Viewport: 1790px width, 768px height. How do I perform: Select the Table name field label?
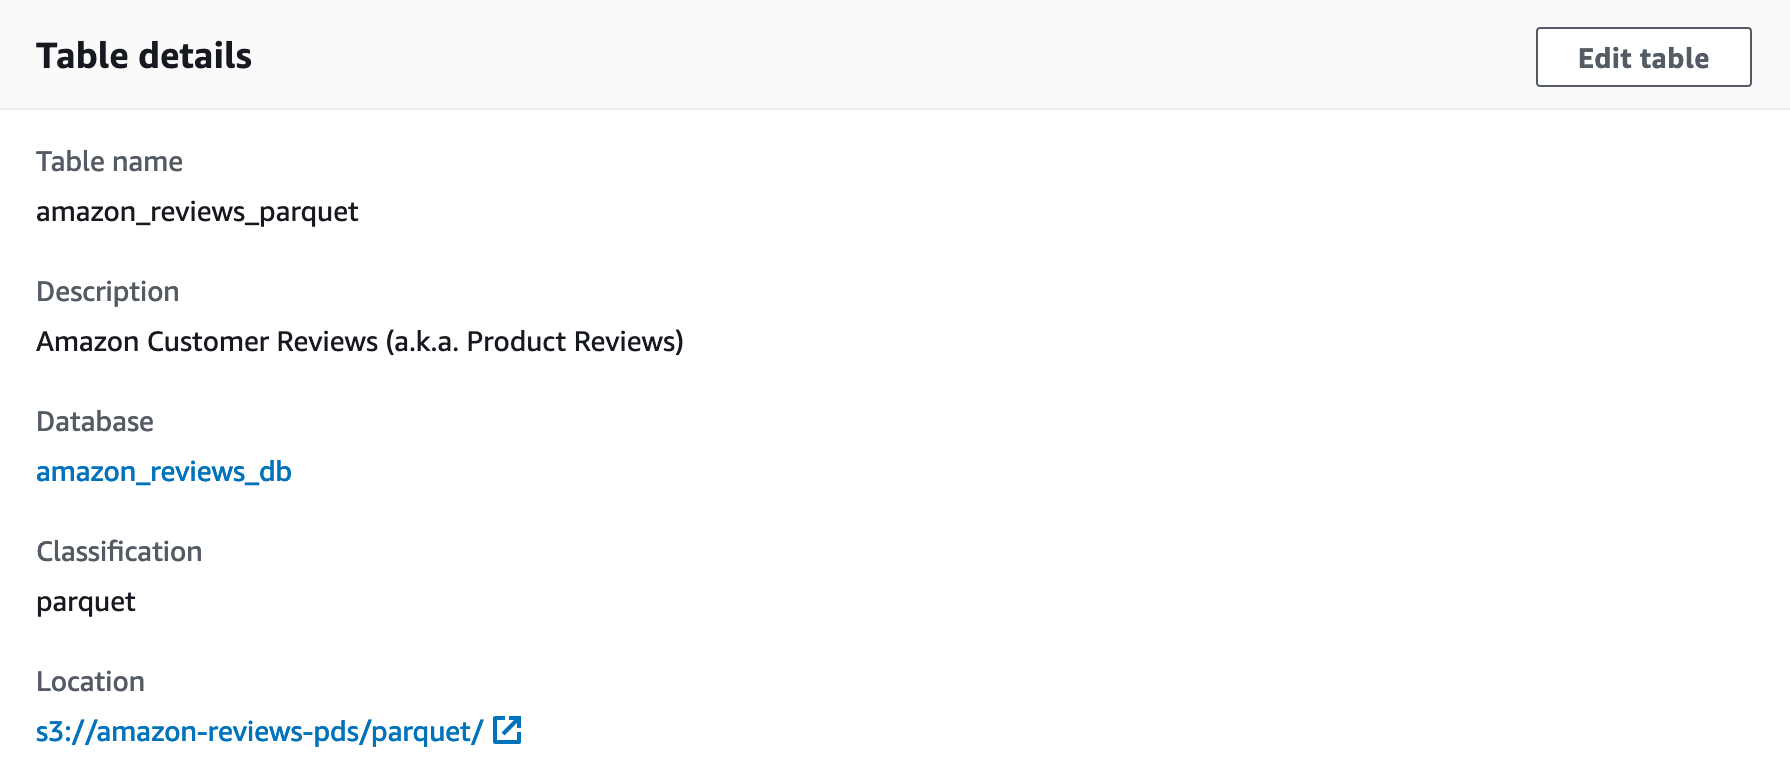(x=109, y=161)
